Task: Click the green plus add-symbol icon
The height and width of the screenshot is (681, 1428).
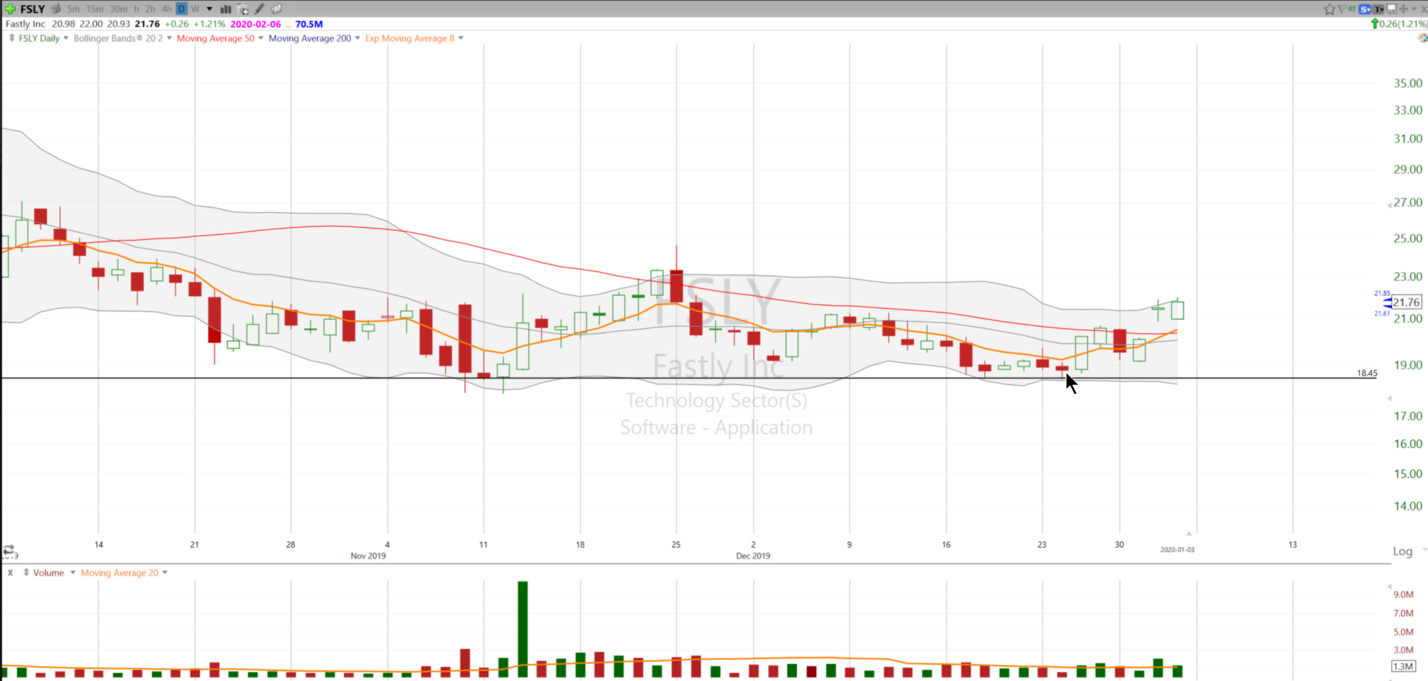Action: point(10,9)
